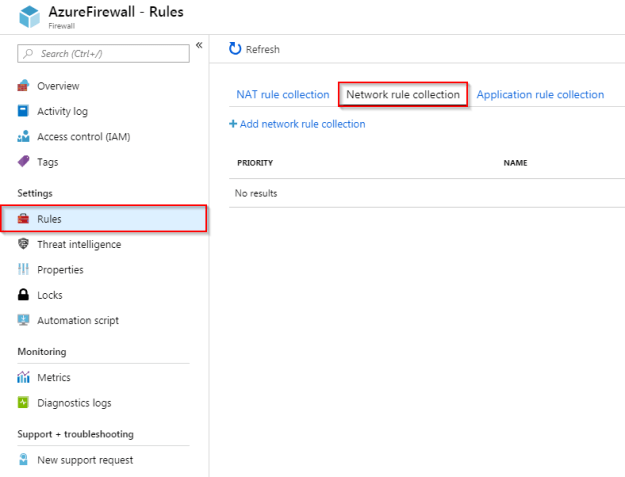Switch to Application rule collection tab
The image size is (625, 477).
[x=540, y=94]
